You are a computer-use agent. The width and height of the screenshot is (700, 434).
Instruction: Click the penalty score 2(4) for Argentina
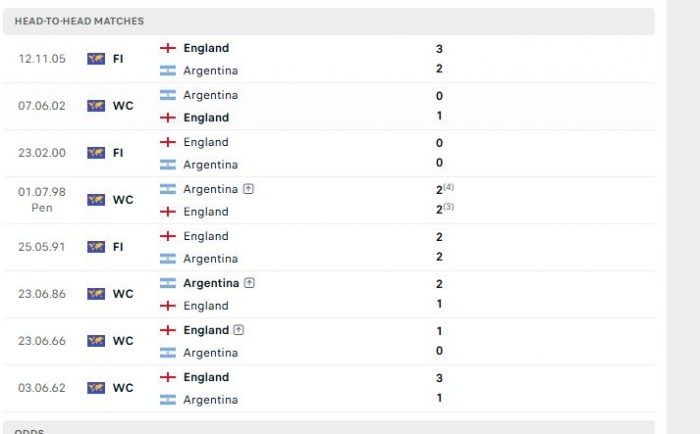[445, 189]
